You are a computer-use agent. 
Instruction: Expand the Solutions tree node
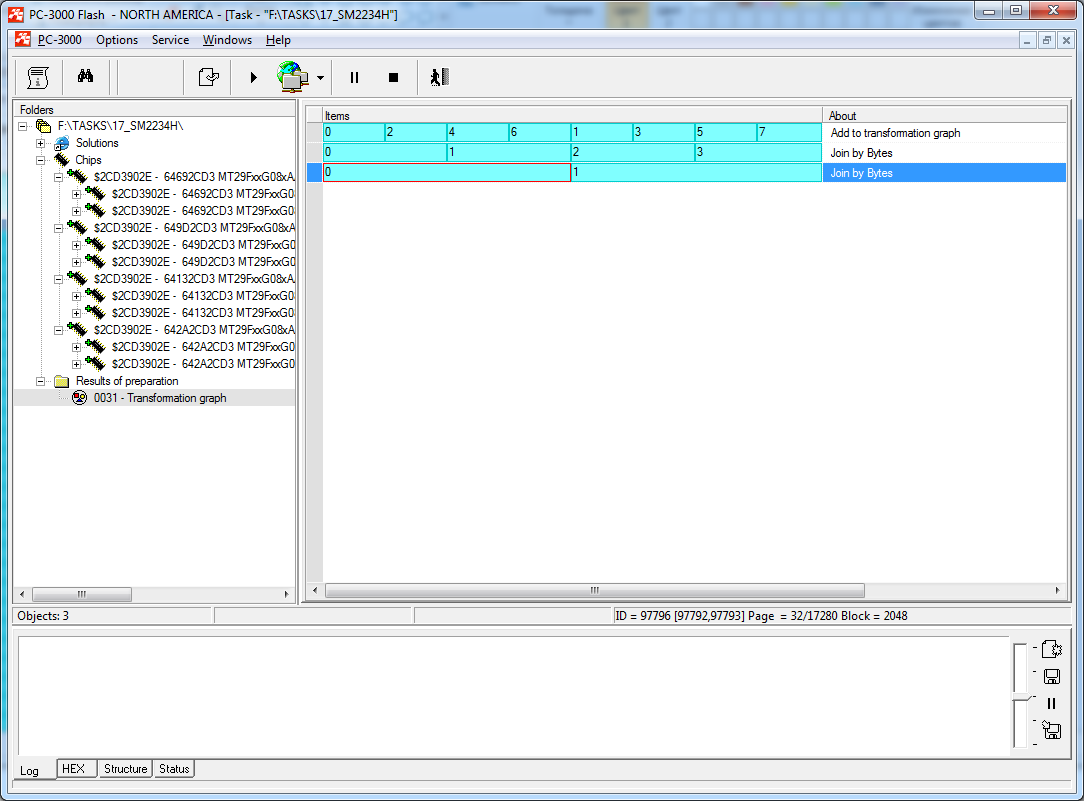(x=41, y=143)
